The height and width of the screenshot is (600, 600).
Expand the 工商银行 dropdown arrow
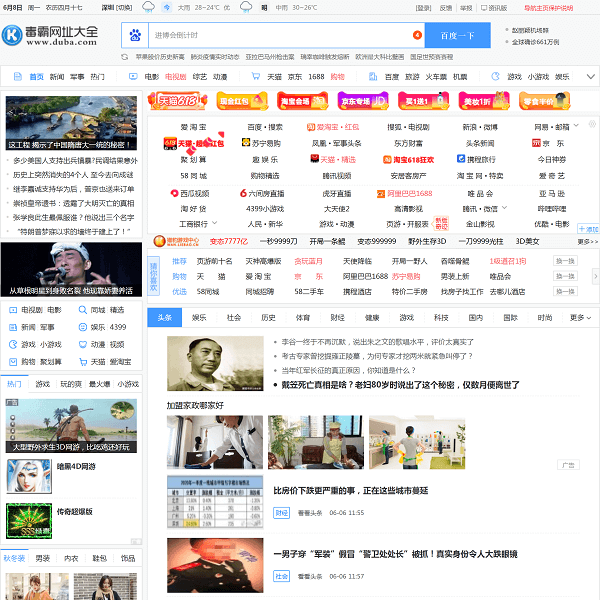214,223
